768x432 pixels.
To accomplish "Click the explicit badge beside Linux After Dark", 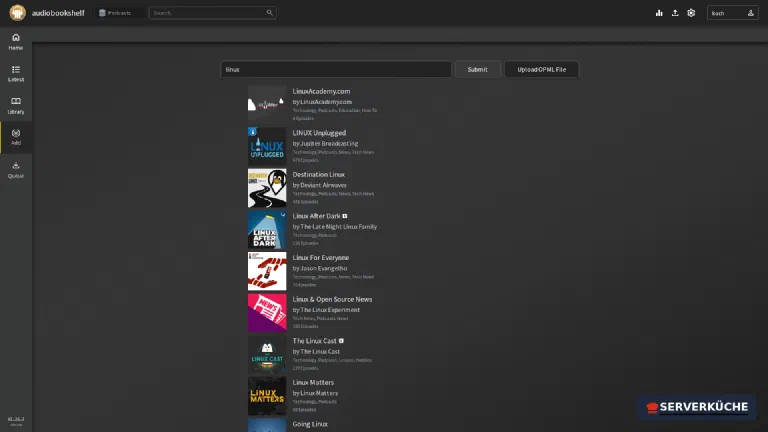I will point(345,216).
